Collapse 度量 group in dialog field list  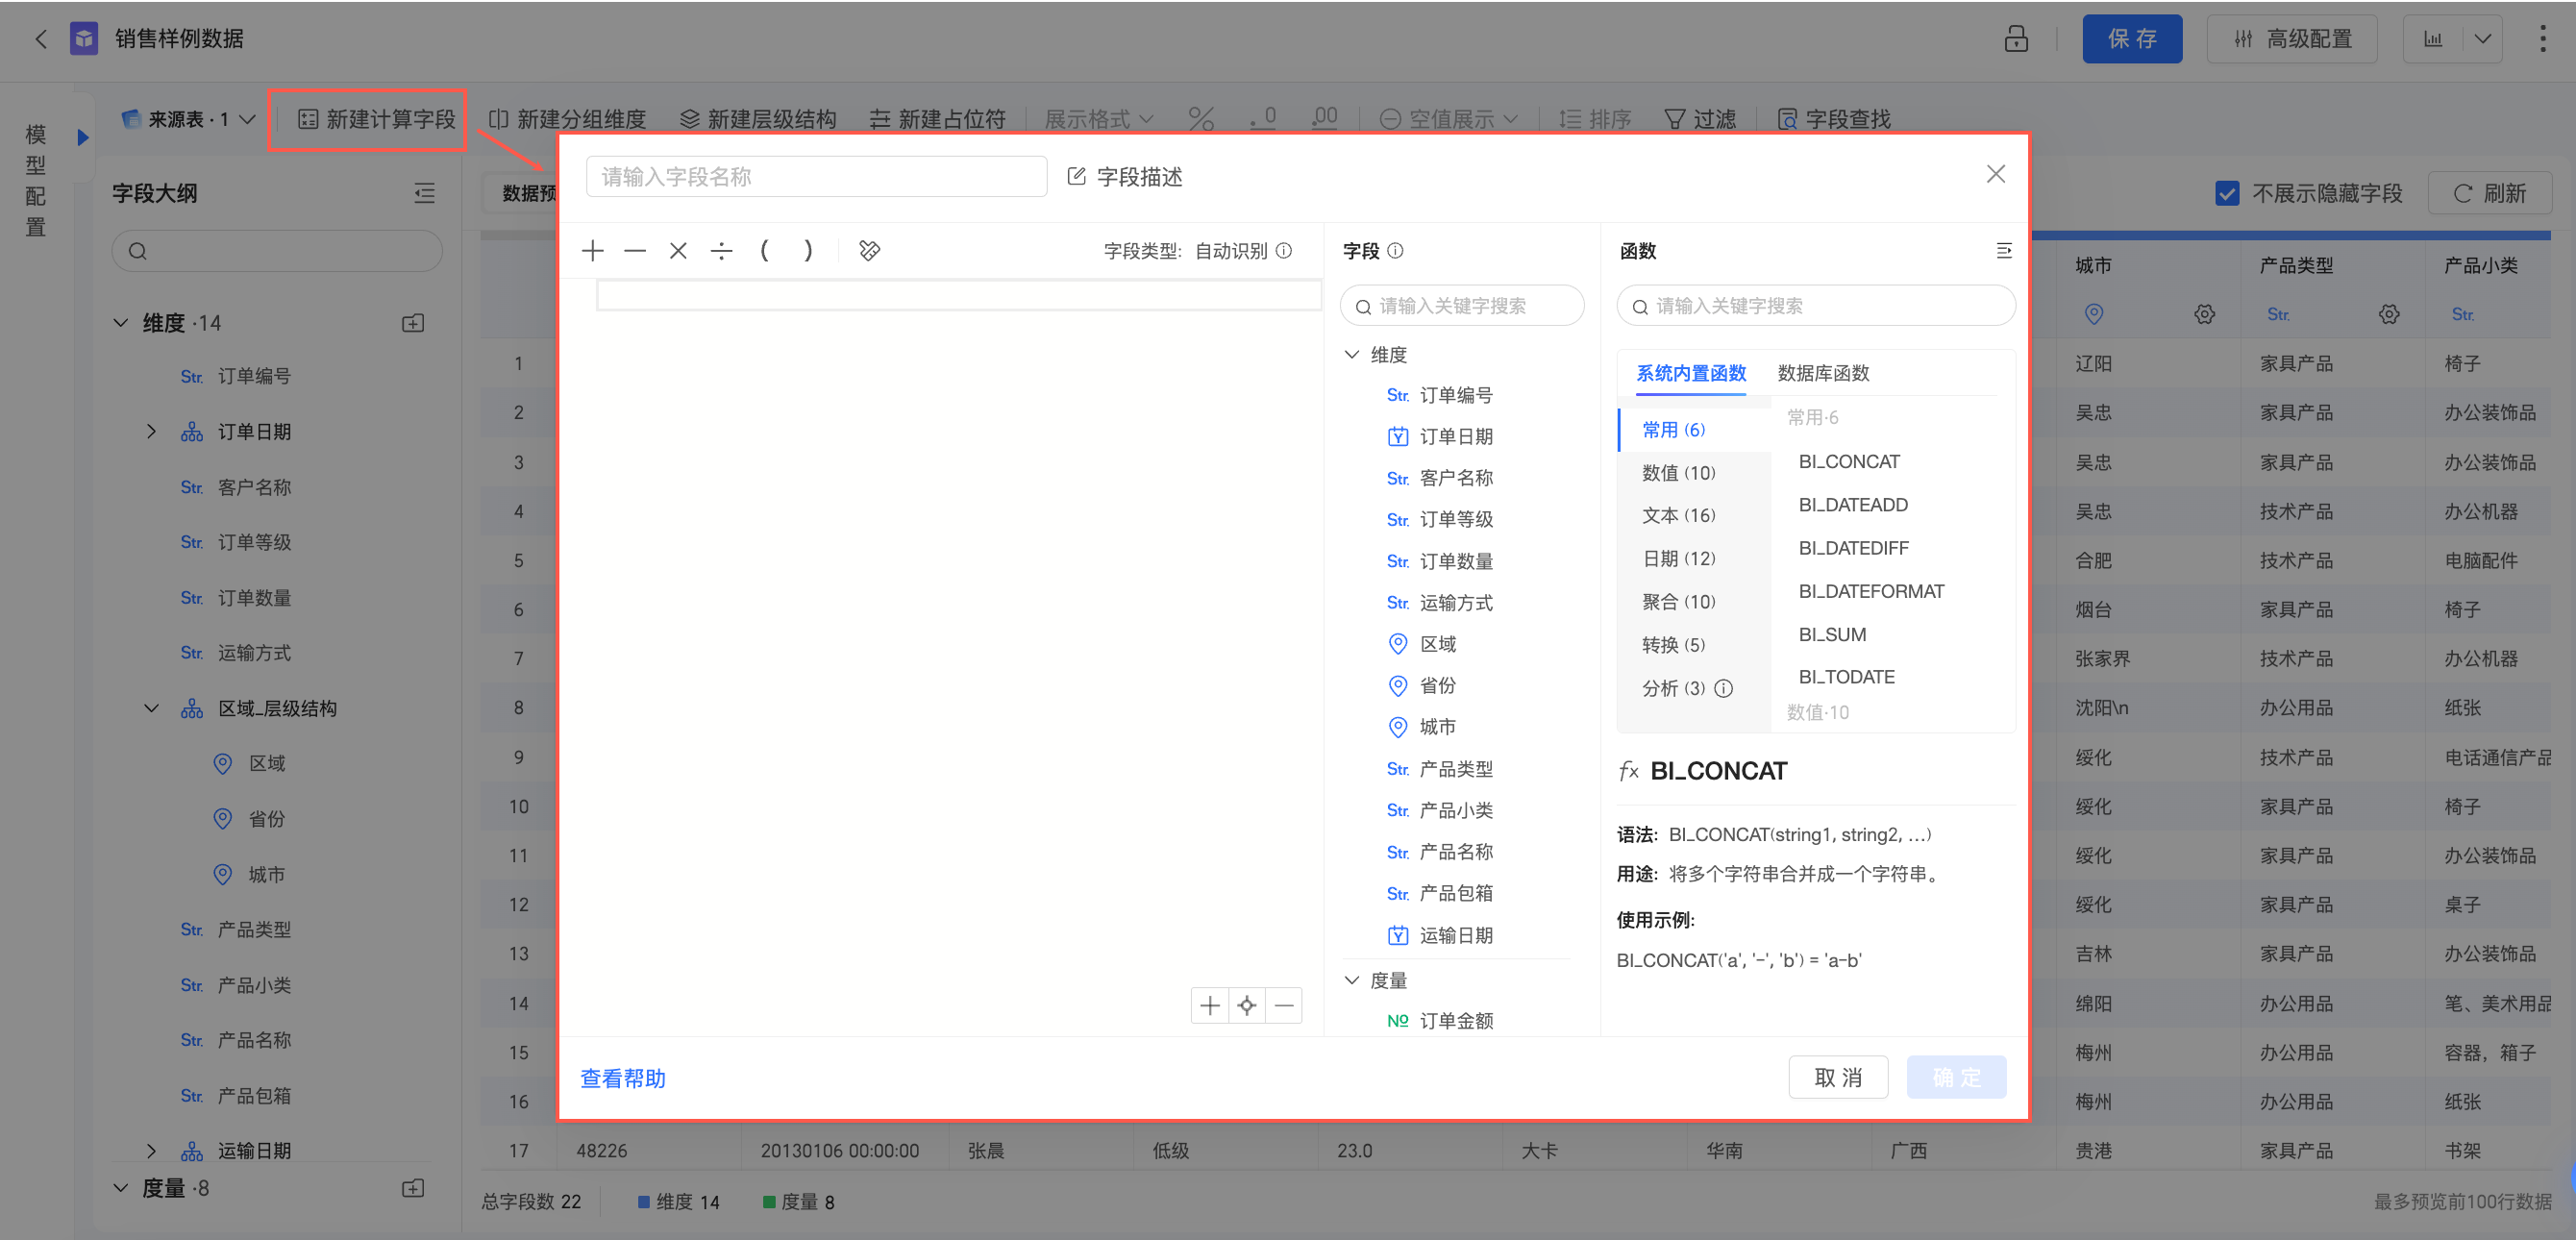click(1352, 980)
